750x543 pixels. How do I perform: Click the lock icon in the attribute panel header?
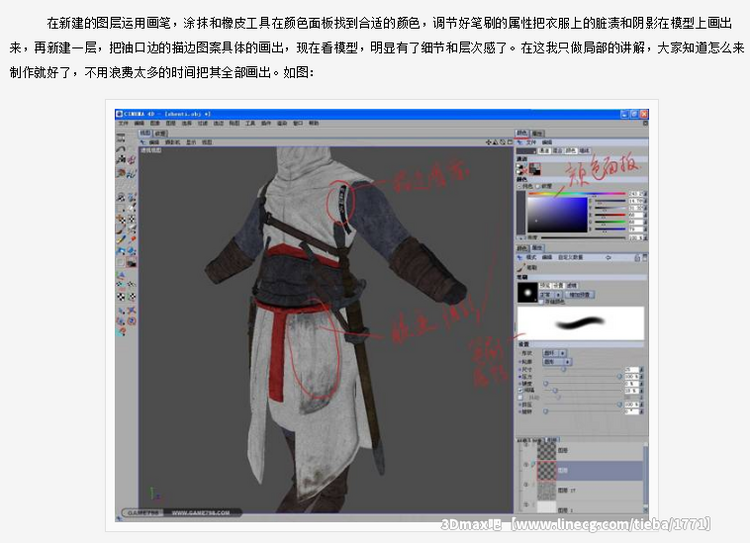point(637,258)
